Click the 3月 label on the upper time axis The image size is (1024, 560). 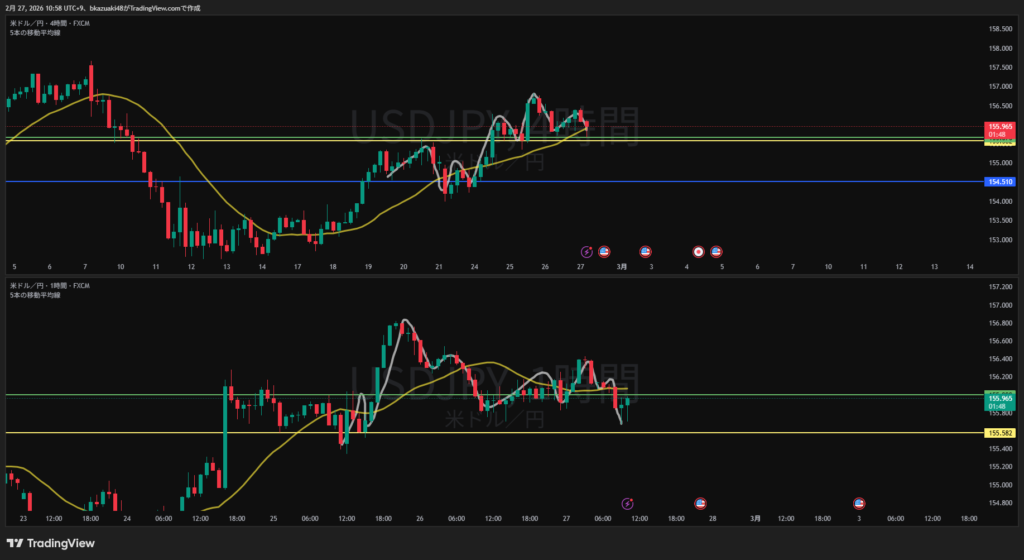point(621,267)
